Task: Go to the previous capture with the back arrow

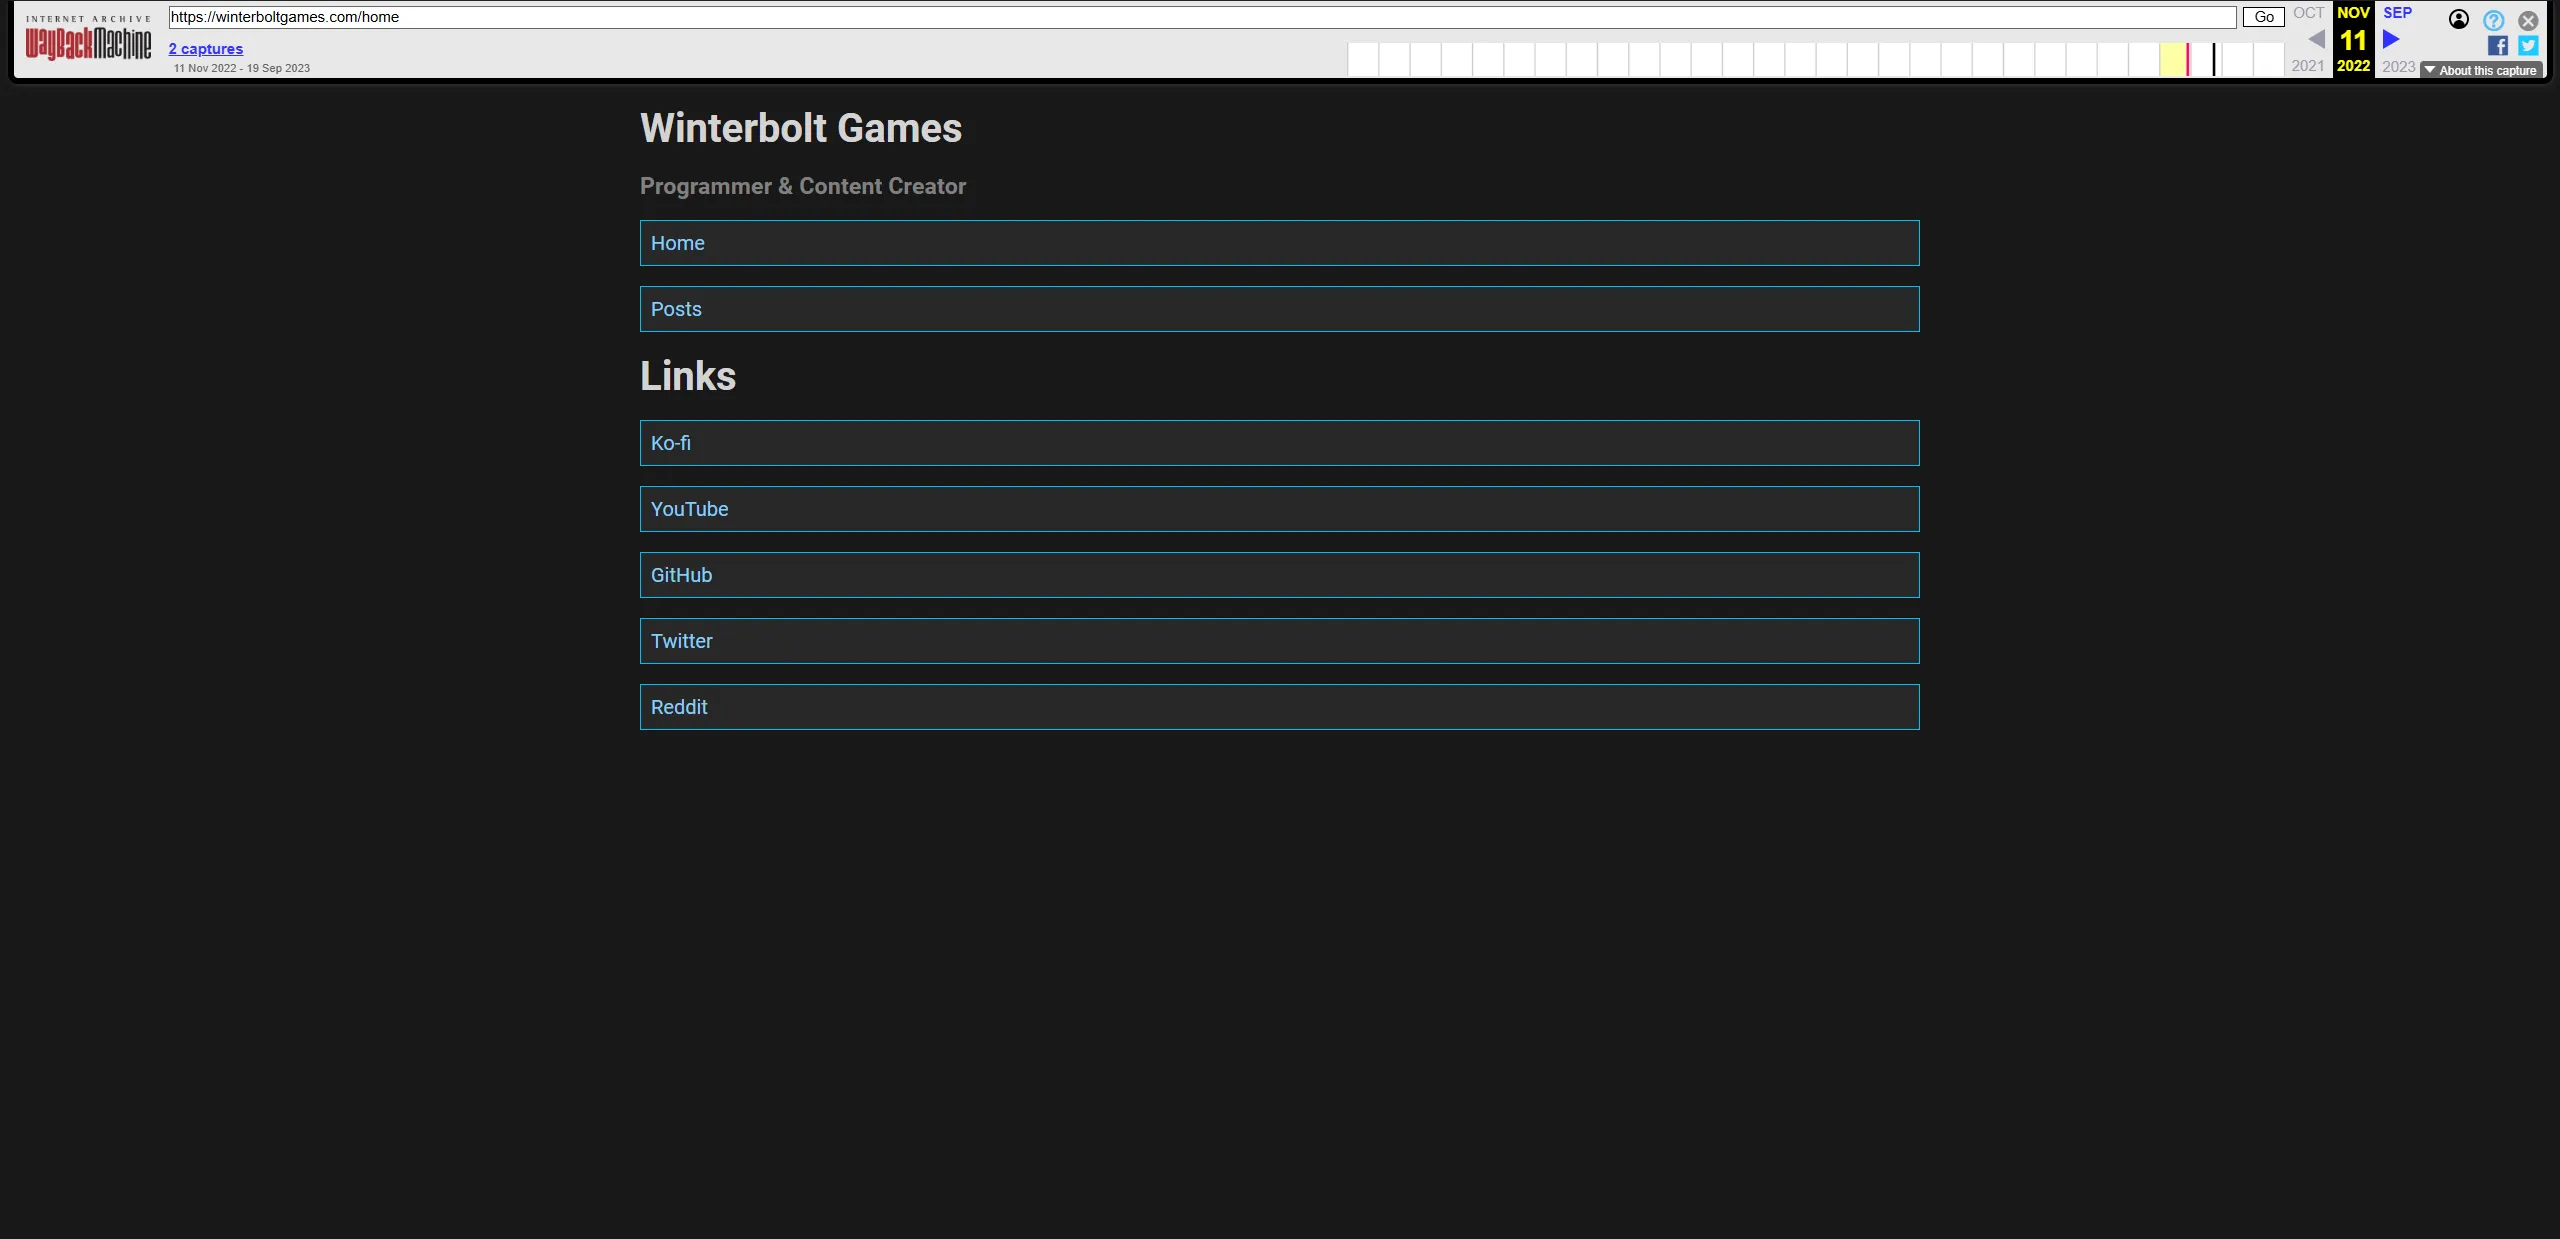Action: tap(2316, 38)
